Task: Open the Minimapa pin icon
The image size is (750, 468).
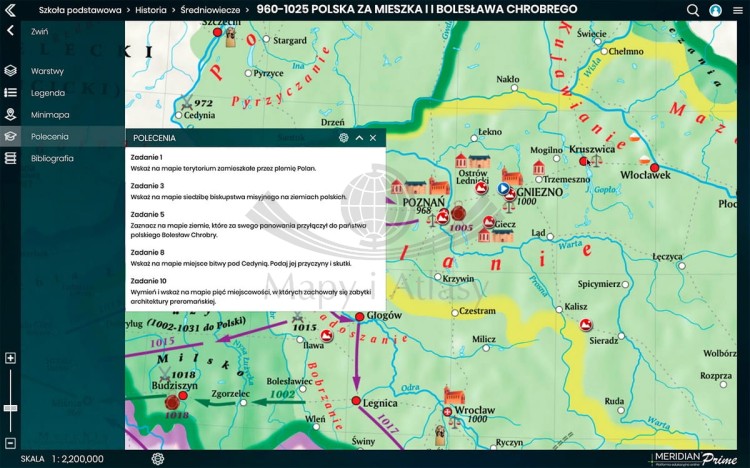Action: [x=10, y=114]
